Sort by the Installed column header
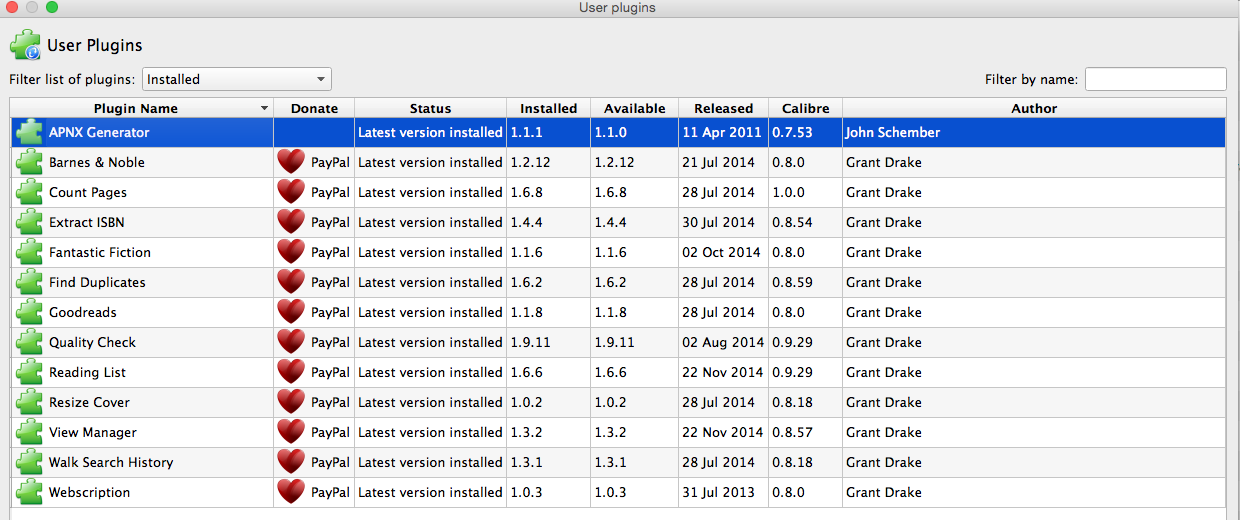Image resolution: width=1240 pixels, height=520 pixels. point(548,108)
